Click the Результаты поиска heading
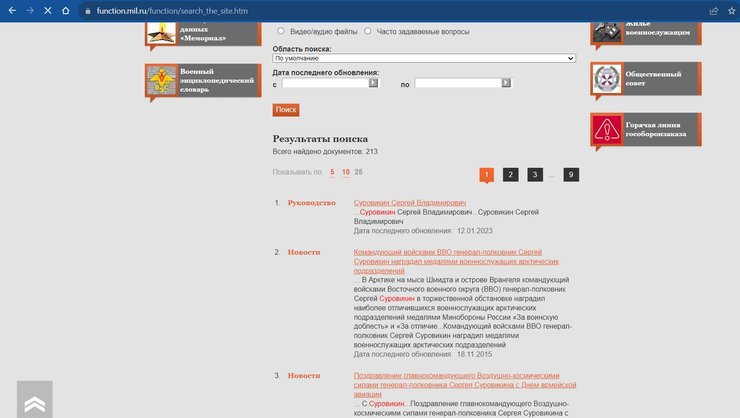 (320, 139)
